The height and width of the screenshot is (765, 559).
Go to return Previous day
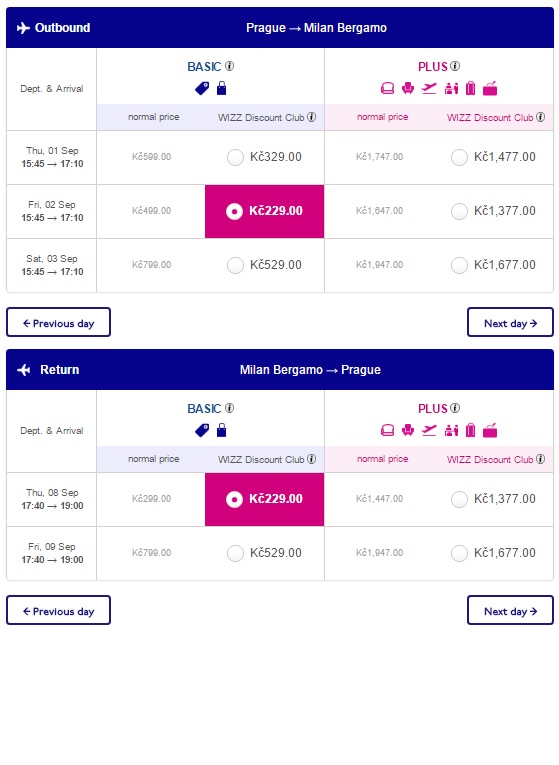click(59, 610)
